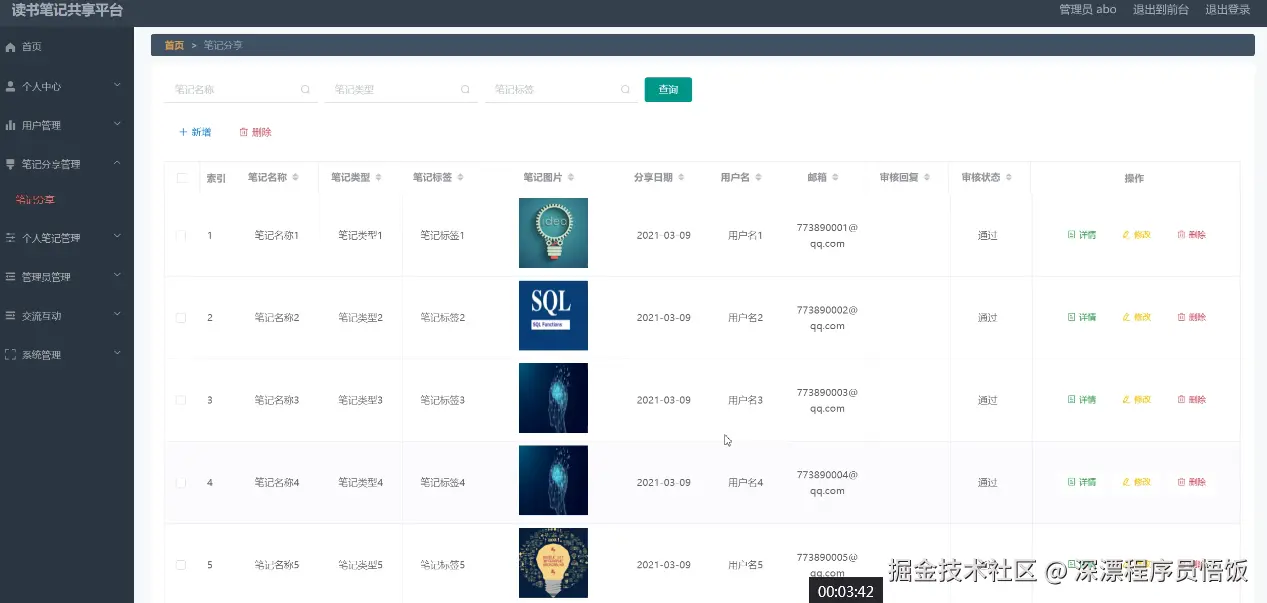Click 修改 for 笔记名称1 row
1267x603 pixels.
point(1137,235)
